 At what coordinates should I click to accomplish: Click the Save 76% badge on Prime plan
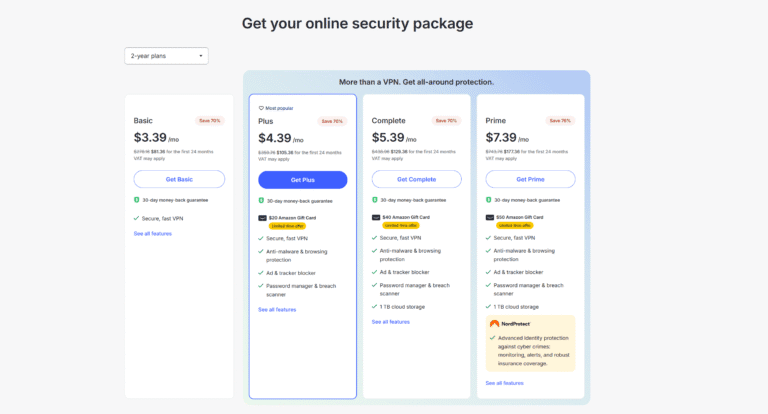560,121
